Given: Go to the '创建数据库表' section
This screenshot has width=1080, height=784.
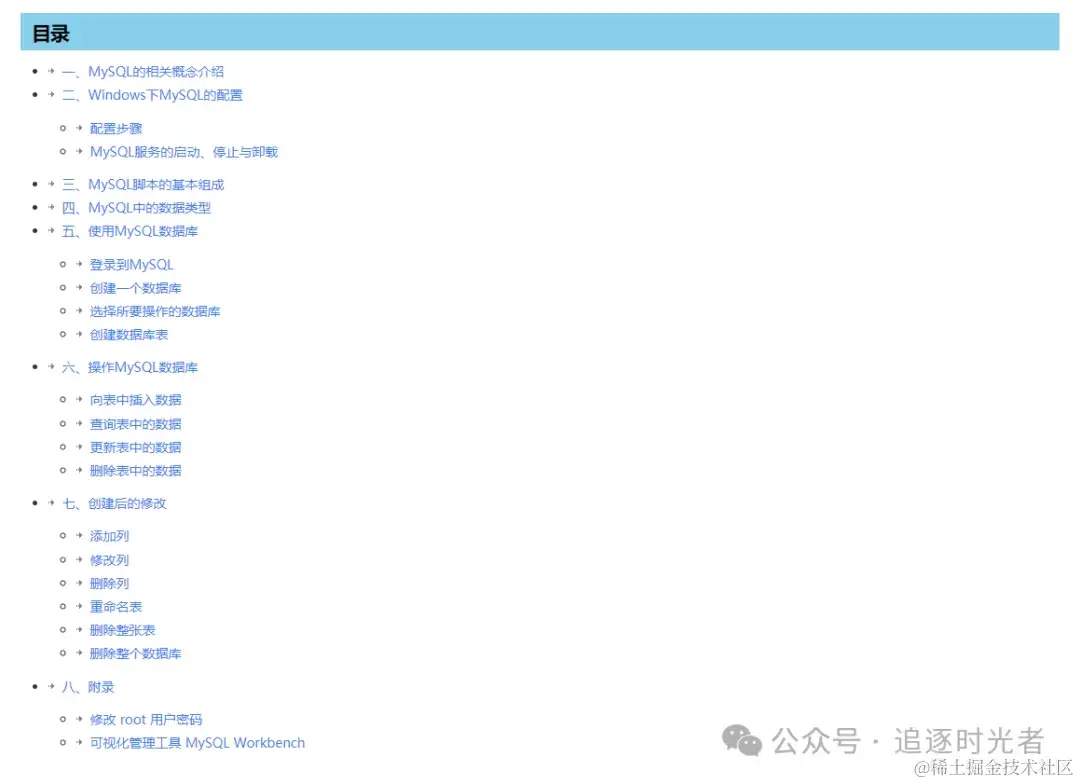Looking at the screenshot, I should 129,335.
